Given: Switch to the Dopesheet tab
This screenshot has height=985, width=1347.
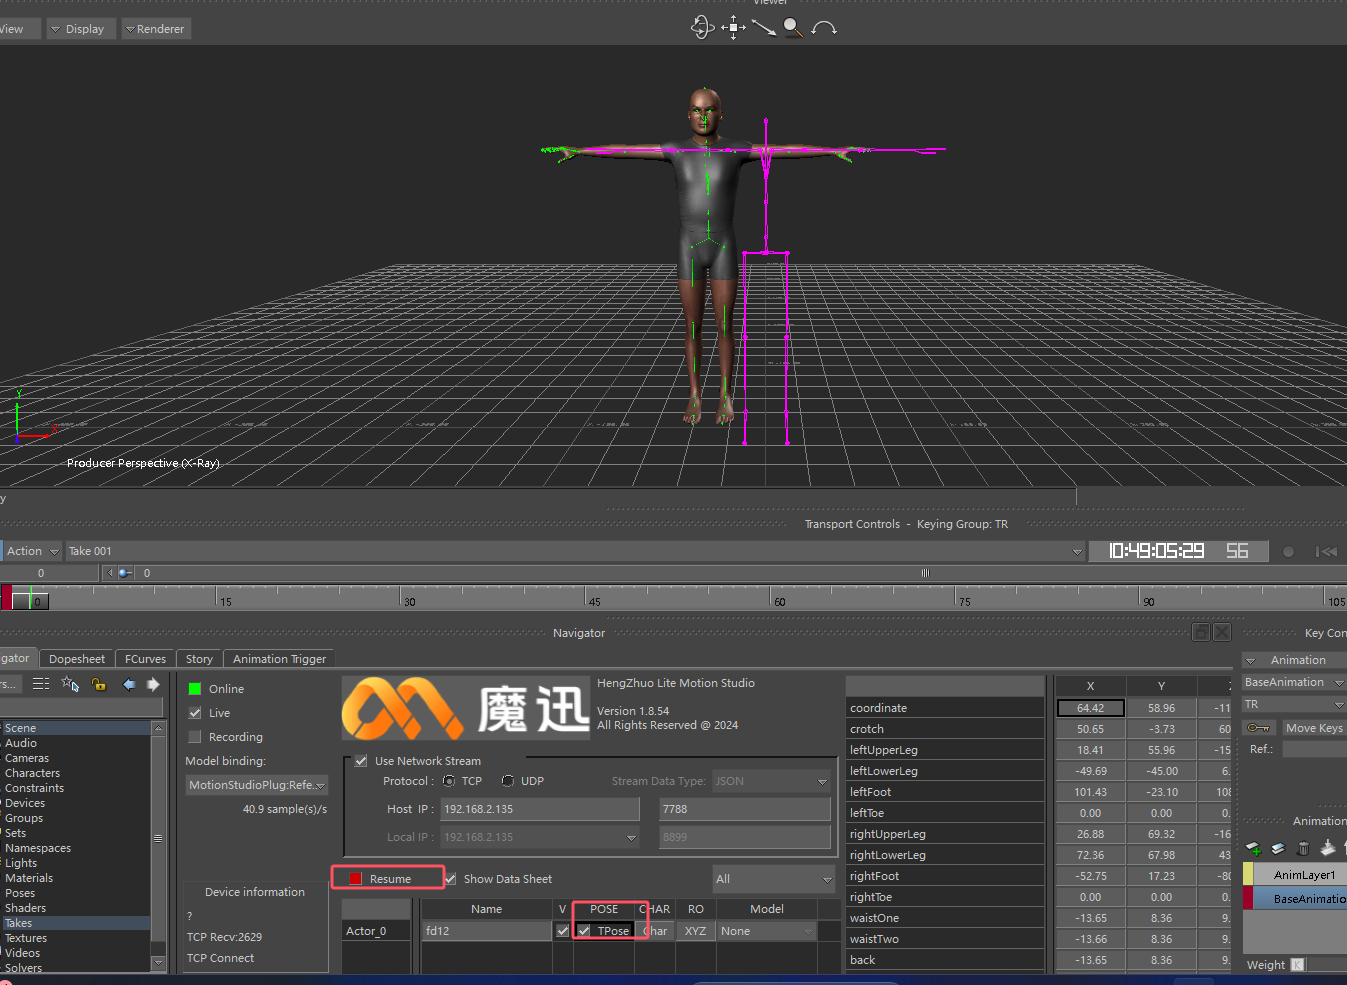Looking at the screenshot, I should click(76, 659).
